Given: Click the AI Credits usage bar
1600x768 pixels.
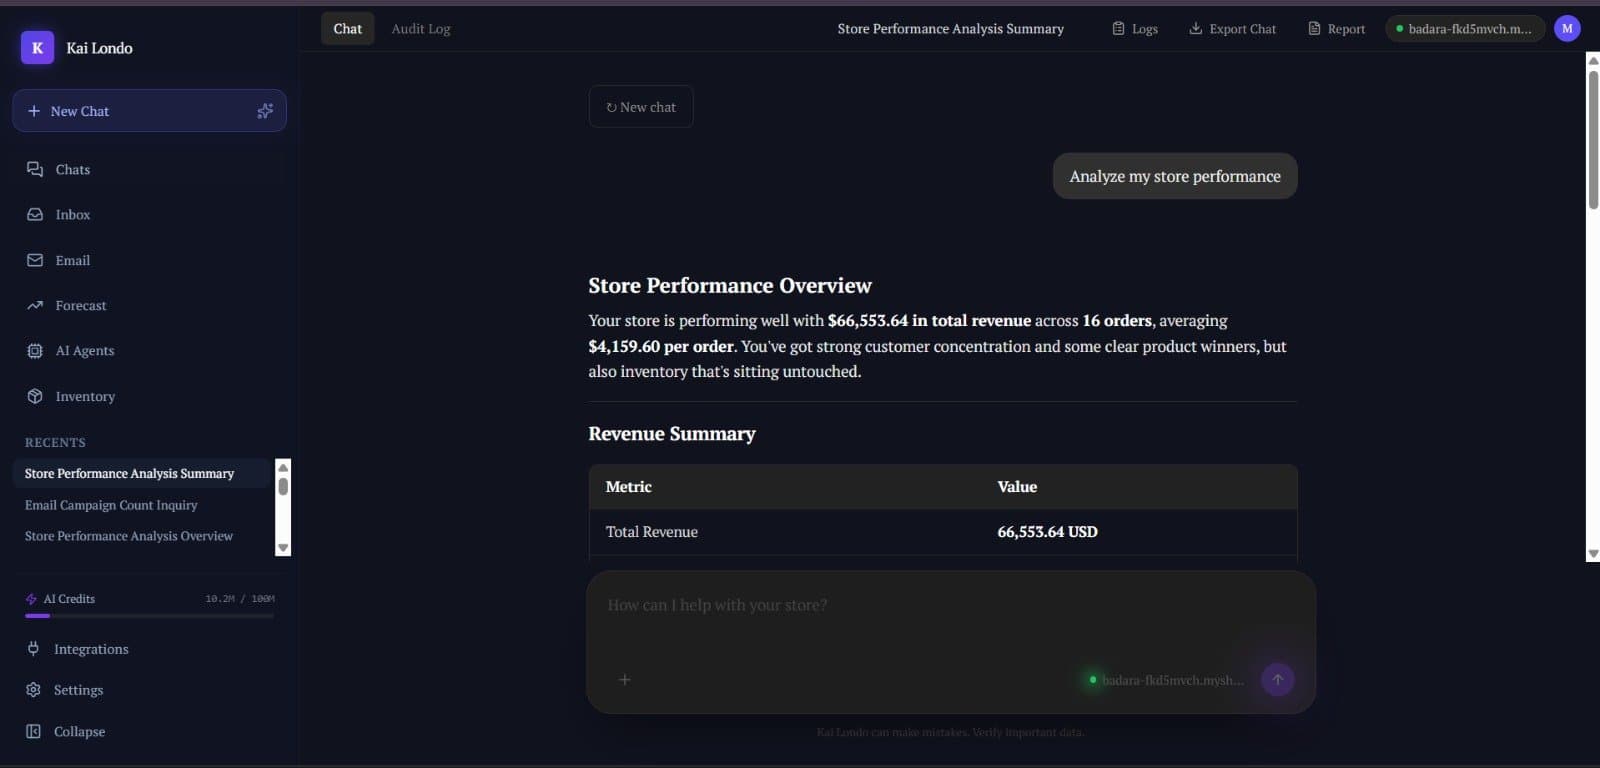Looking at the screenshot, I should tap(149, 616).
